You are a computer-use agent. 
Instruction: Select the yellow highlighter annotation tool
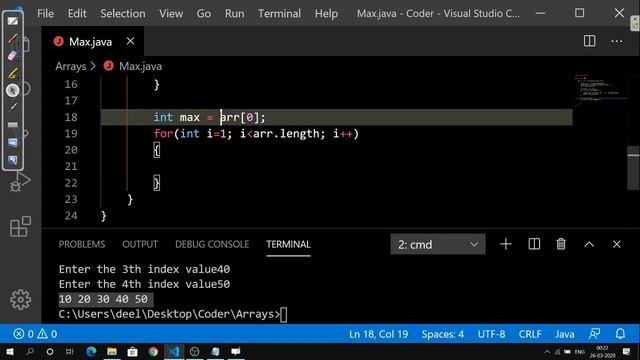[13, 73]
